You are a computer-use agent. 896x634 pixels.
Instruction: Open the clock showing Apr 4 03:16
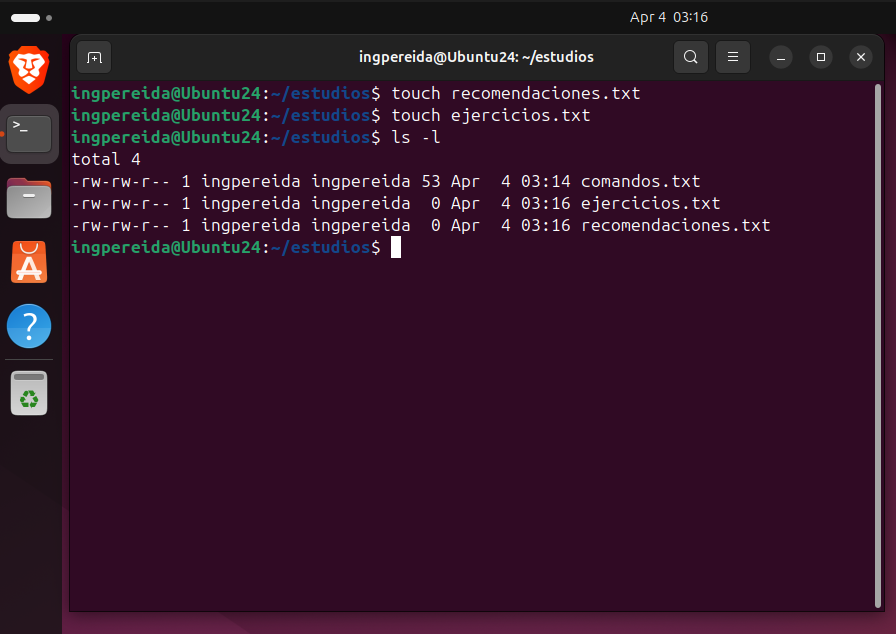669,17
